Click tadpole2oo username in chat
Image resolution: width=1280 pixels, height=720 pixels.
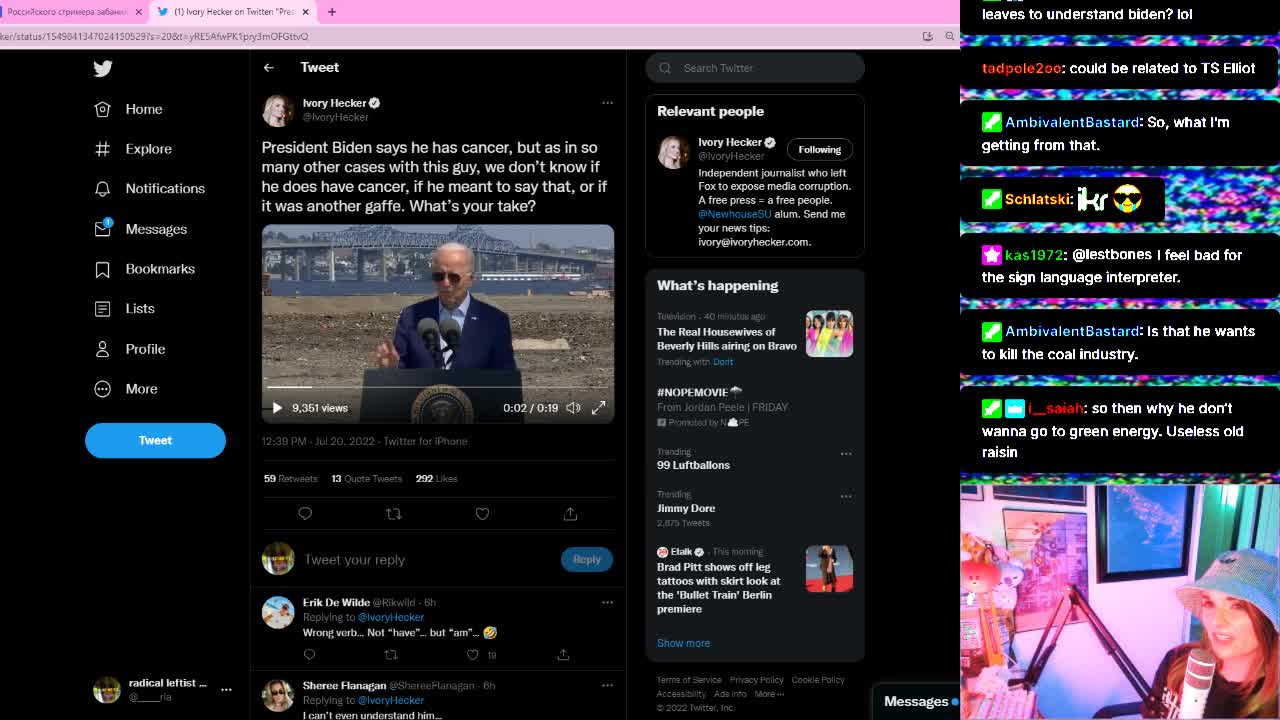(1021, 68)
